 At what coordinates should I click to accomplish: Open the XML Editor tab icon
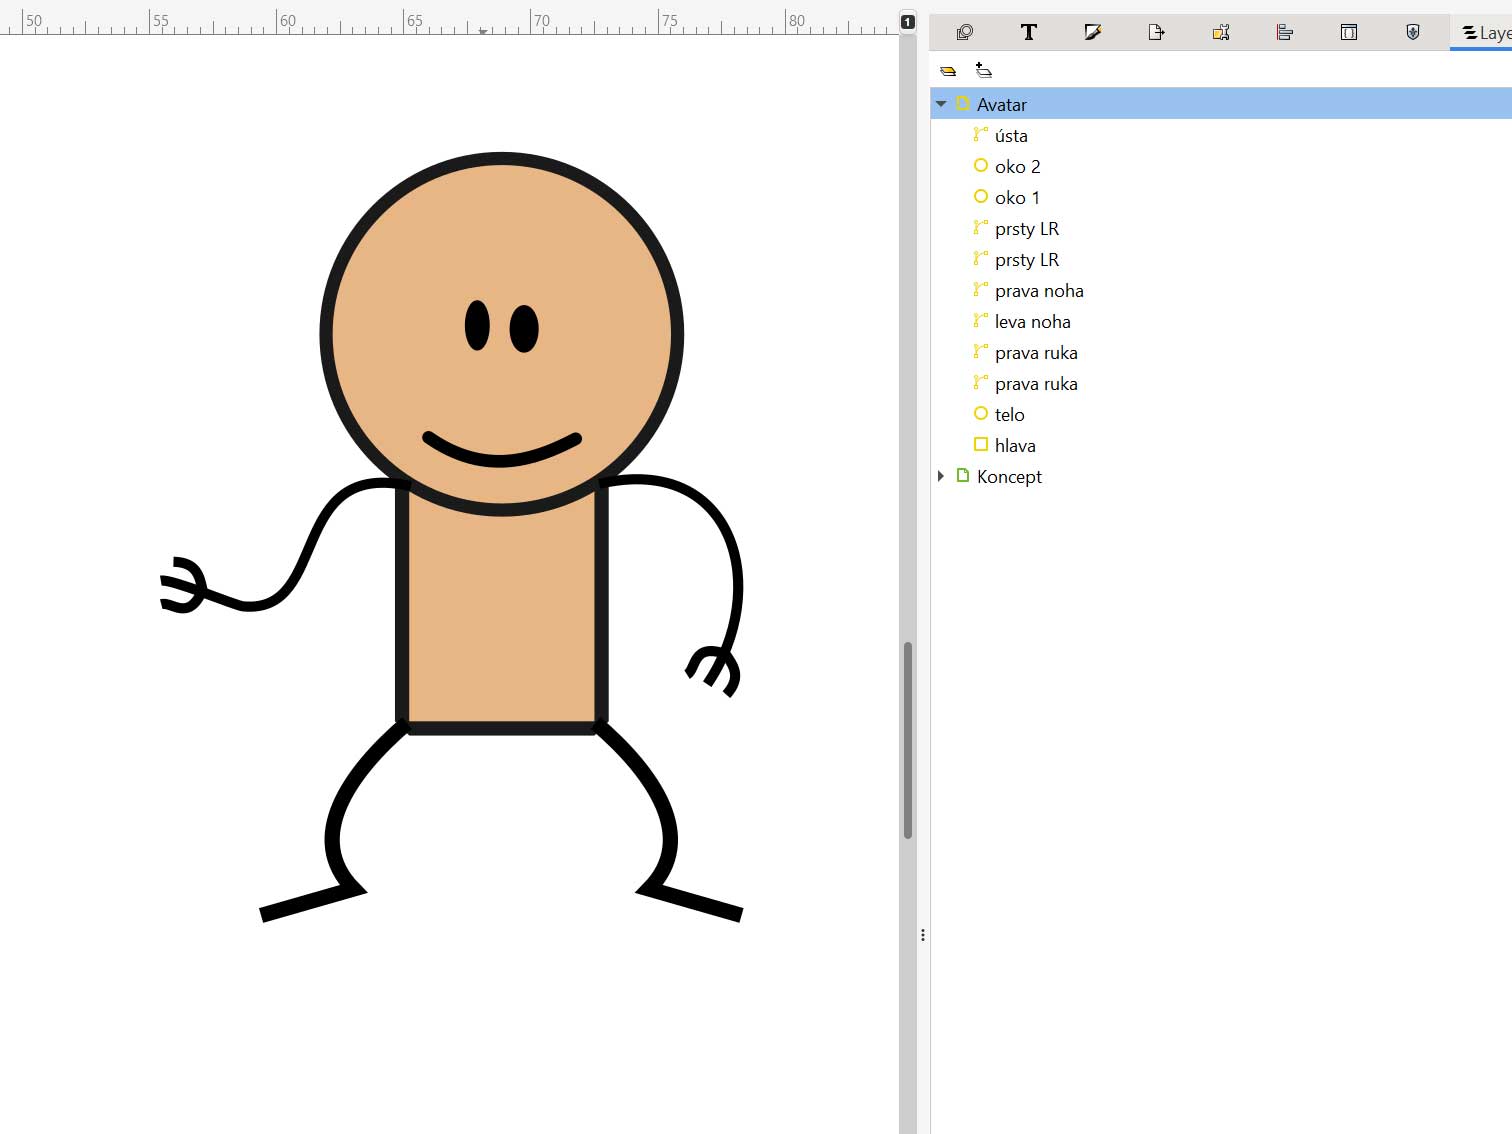1348,33
